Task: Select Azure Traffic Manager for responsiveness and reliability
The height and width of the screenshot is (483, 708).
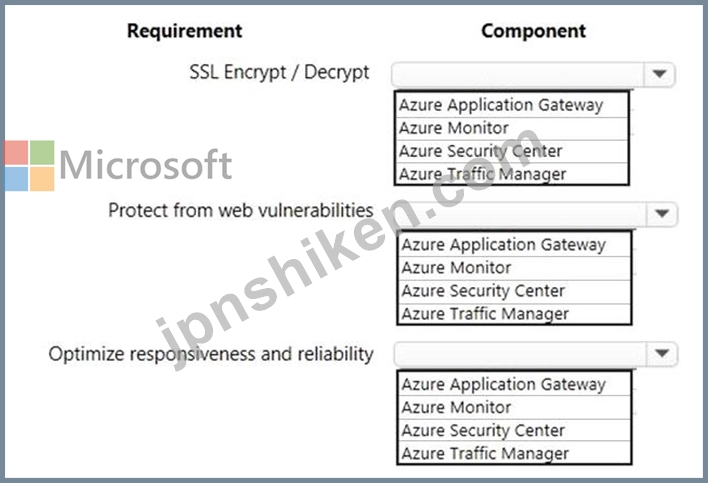Action: click(514, 453)
